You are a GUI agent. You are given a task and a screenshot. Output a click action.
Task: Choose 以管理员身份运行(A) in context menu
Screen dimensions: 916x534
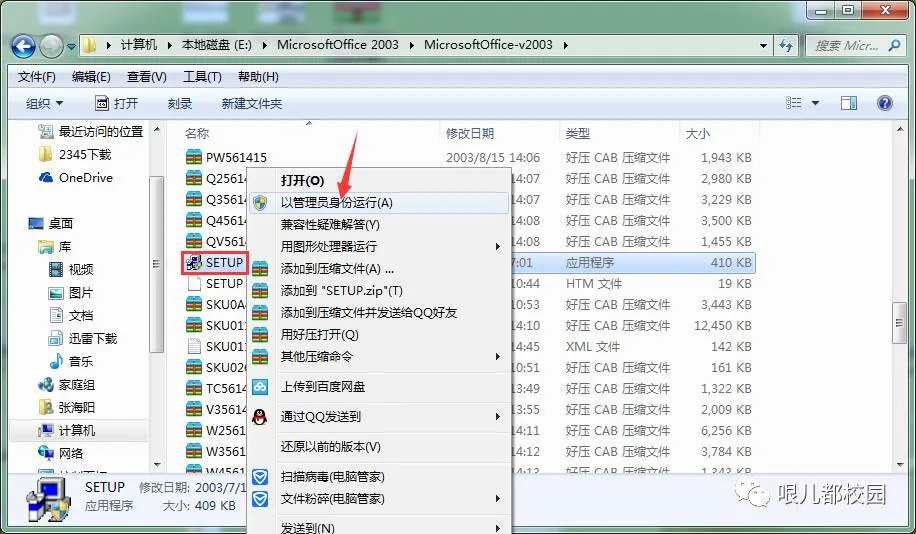tap(378, 203)
